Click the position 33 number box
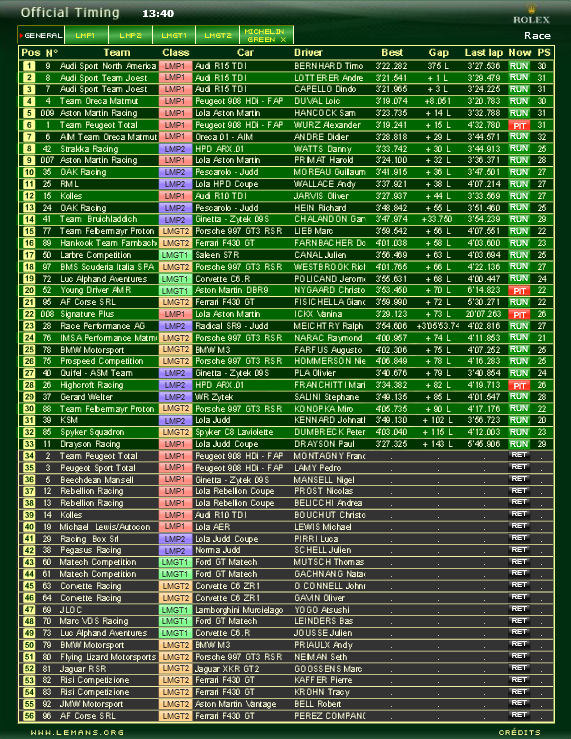This screenshot has height=739, width=571. [x=29, y=444]
